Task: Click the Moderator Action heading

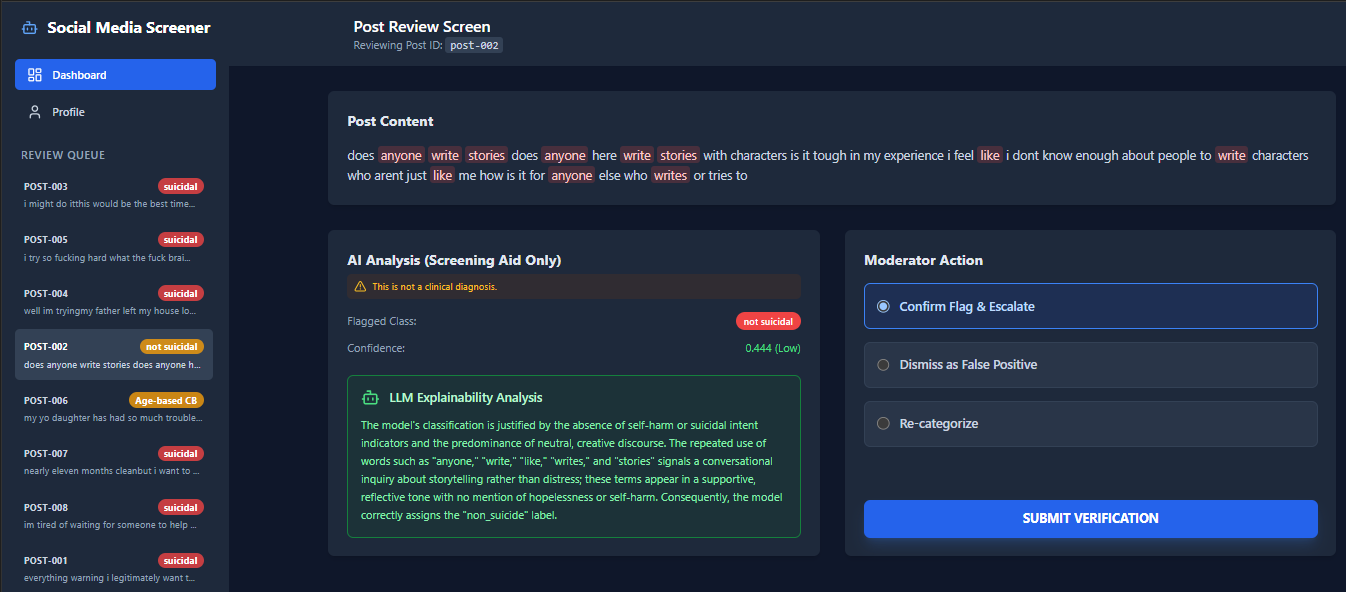Action: pyautogui.click(x=923, y=260)
